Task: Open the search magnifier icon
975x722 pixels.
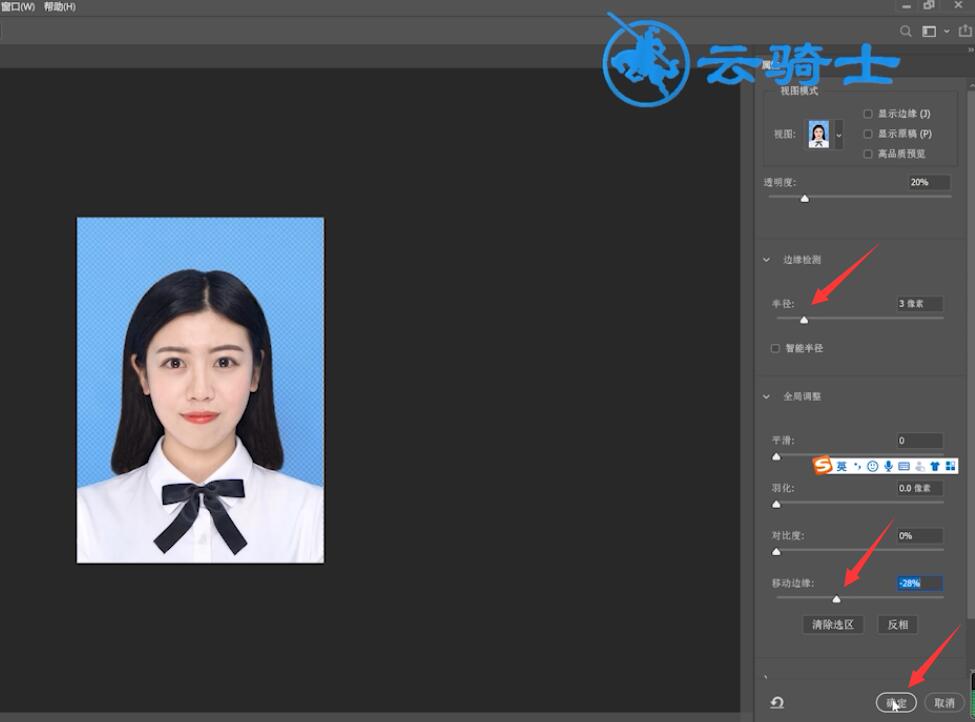Action: pyautogui.click(x=905, y=31)
